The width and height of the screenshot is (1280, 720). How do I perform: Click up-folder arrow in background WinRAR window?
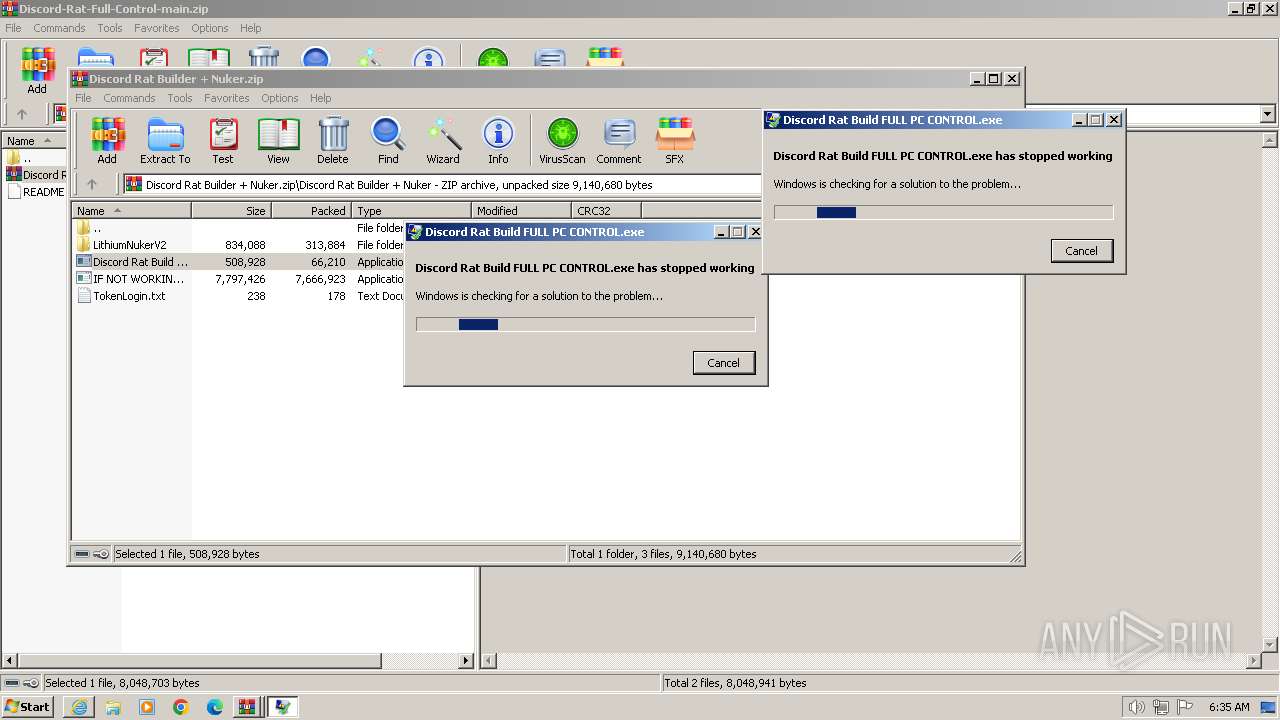click(22, 114)
